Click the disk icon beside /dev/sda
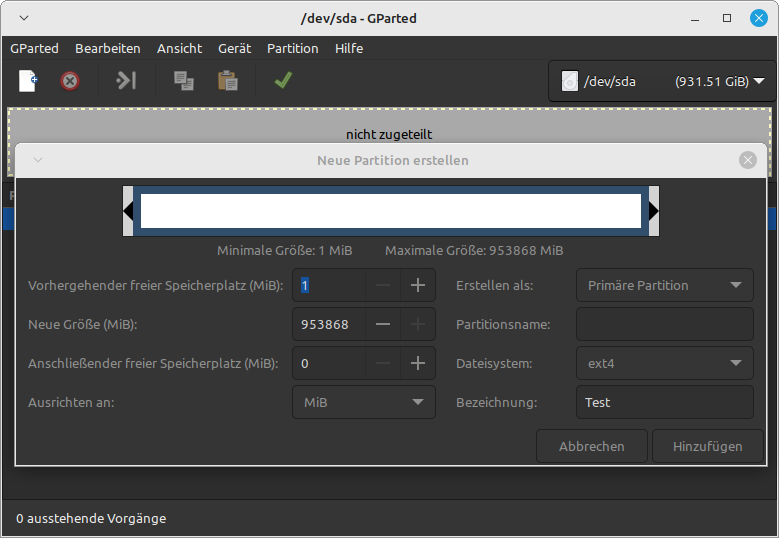Viewport: 779px width, 538px height. tap(569, 81)
